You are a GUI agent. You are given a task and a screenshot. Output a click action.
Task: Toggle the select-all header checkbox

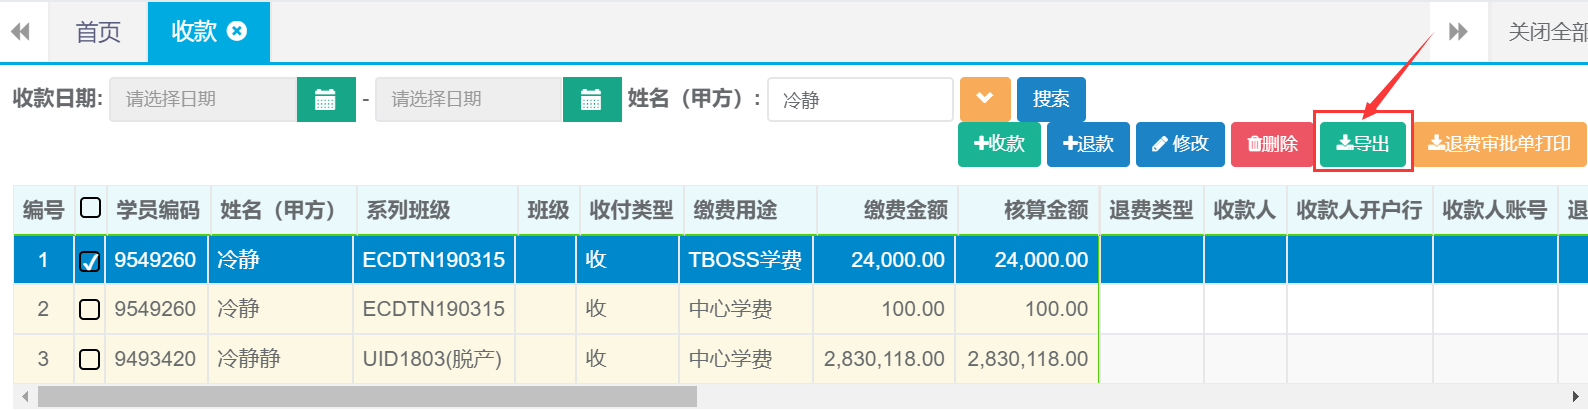(90, 208)
